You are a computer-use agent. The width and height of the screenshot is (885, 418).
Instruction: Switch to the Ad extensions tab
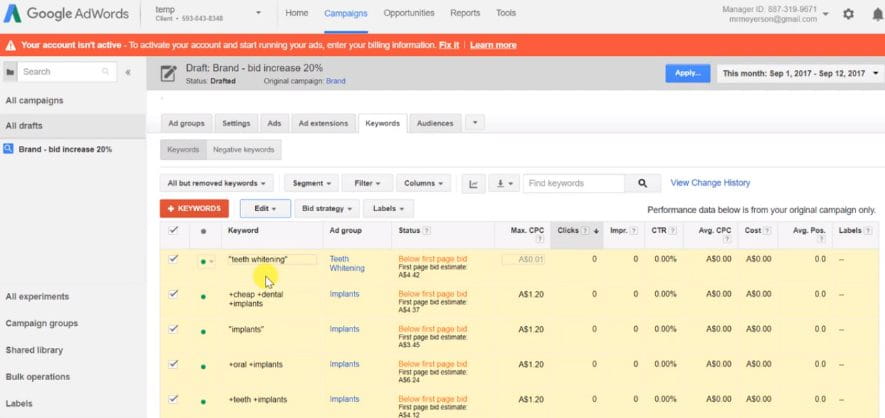tap(323, 123)
